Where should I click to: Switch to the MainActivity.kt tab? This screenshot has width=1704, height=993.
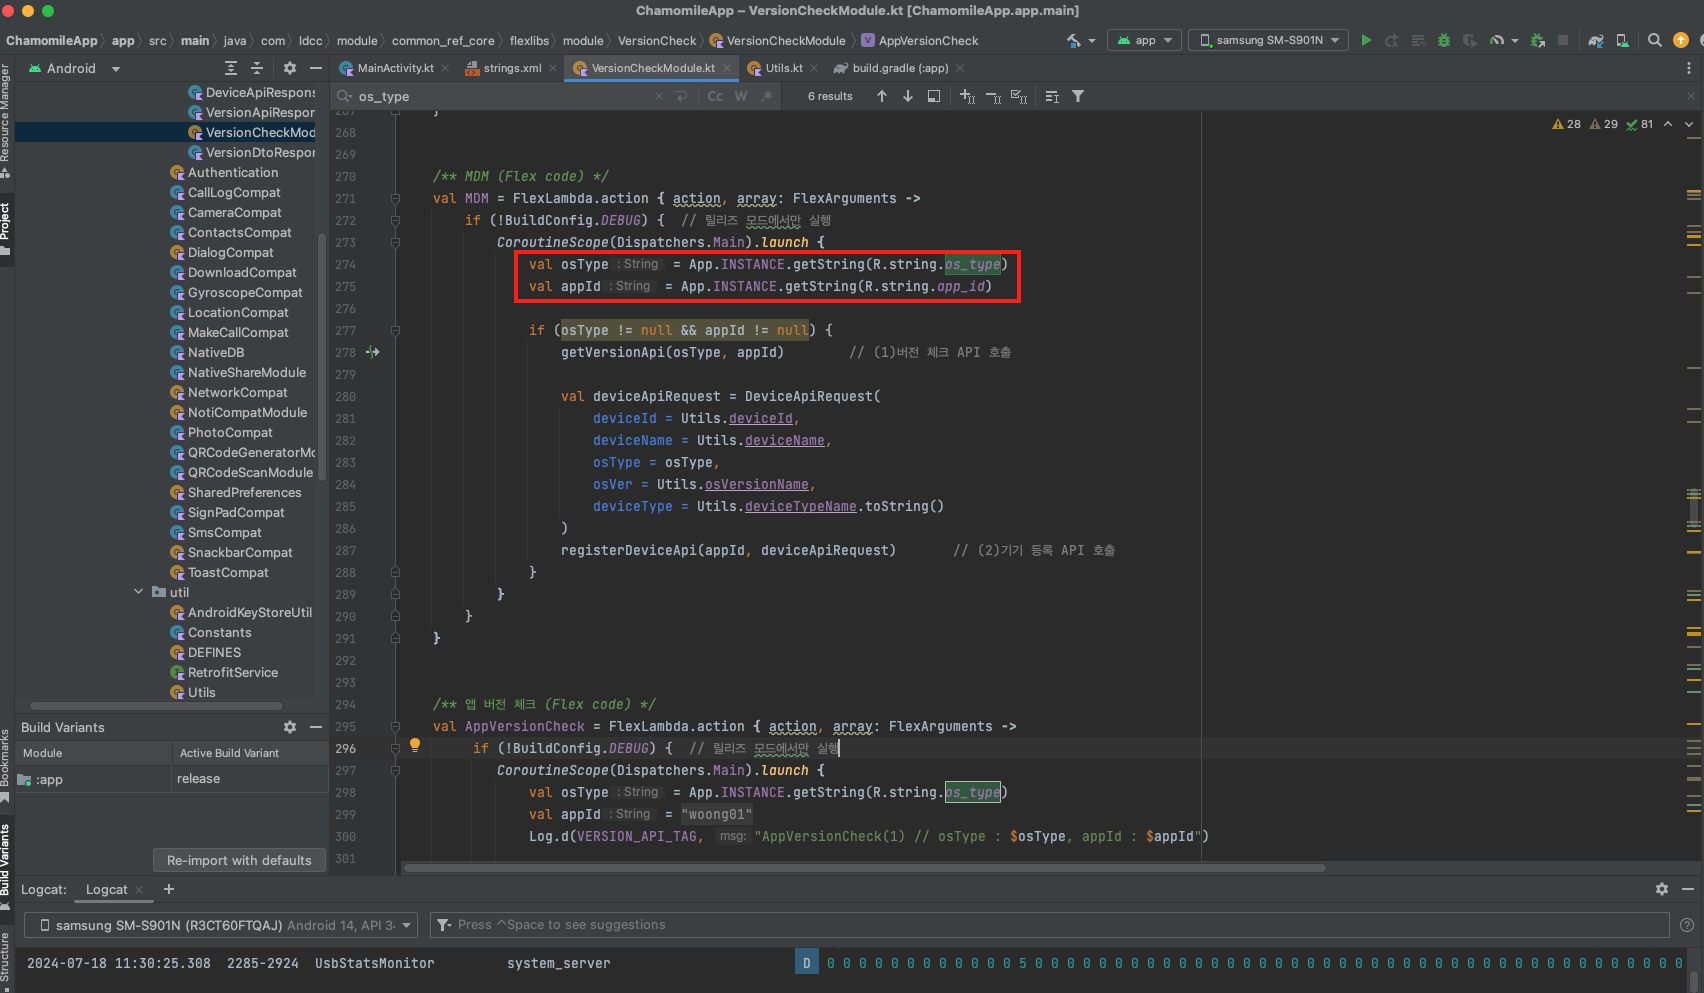[x=394, y=68]
